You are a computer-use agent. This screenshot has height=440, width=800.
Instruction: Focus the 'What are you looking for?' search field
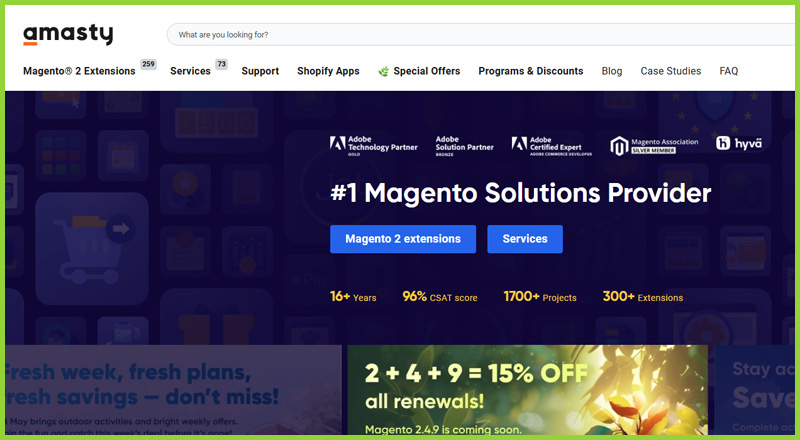click(x=481, y=35)
